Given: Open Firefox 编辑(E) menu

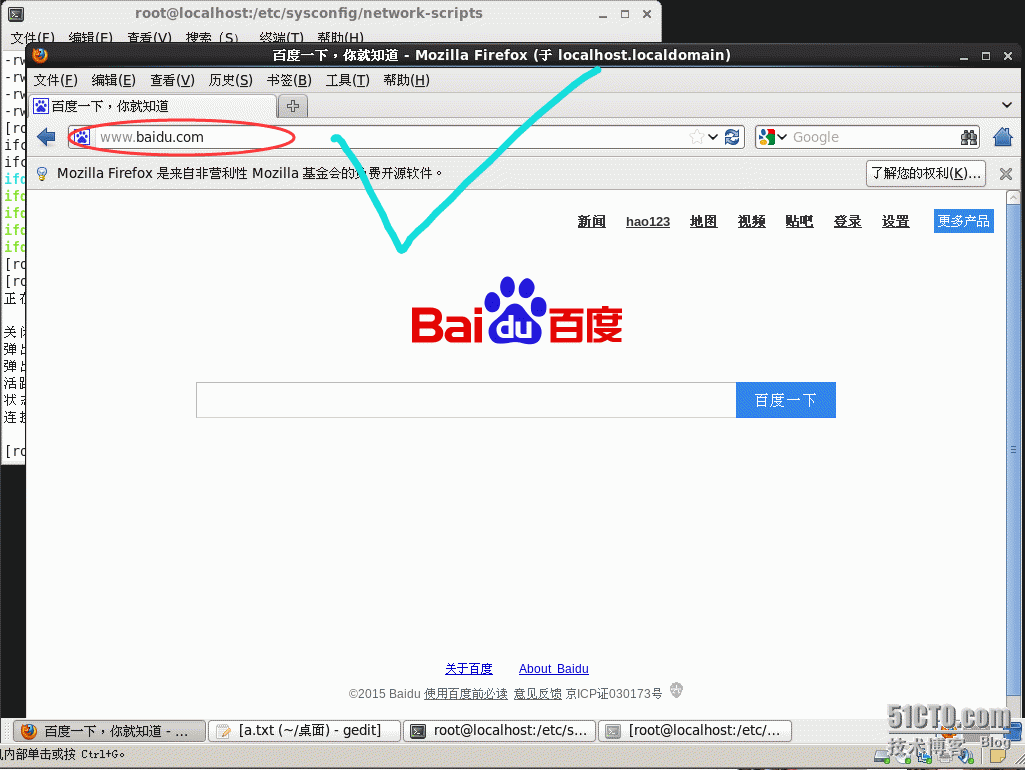Looking at the screenshot, I should point(114,80).
